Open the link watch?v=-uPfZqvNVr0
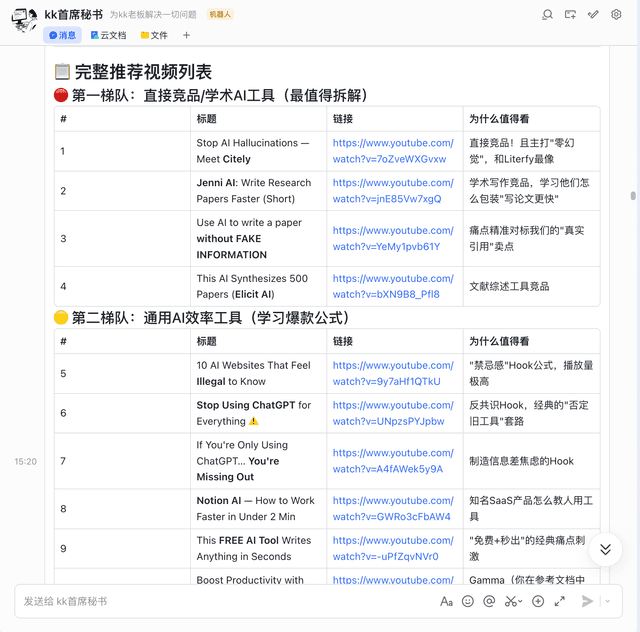640x632 pixels. pyautogui.click(x=393, y=548)
